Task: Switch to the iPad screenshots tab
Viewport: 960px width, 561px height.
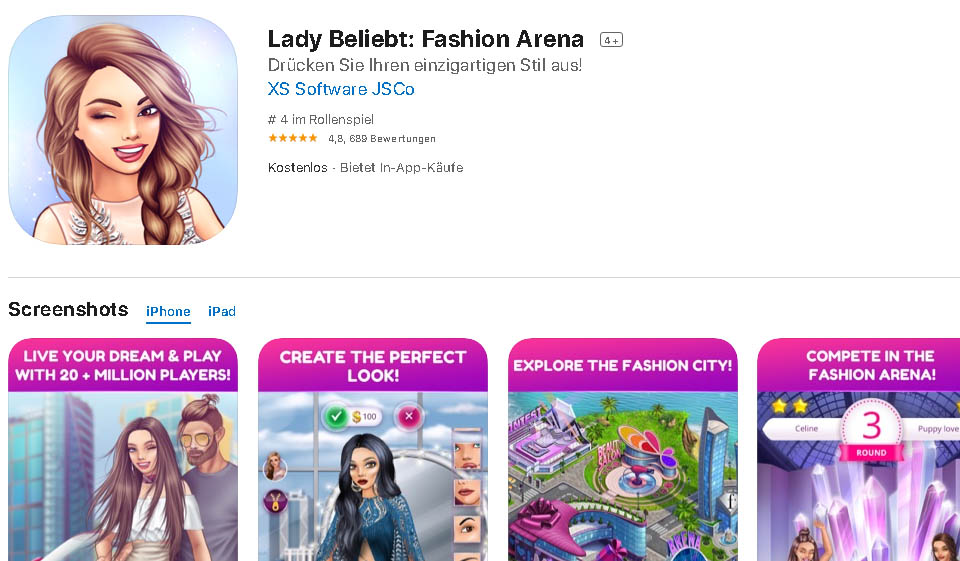Action: [222, 311]
